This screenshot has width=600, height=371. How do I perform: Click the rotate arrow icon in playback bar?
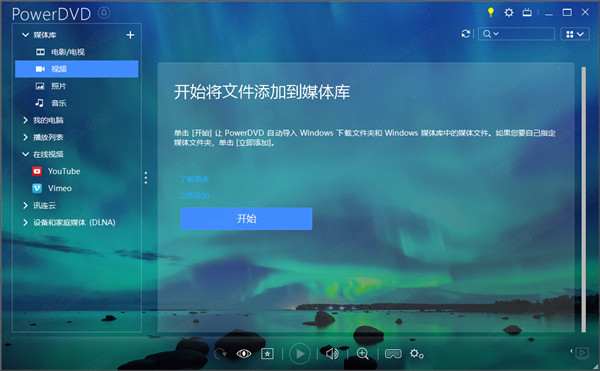click(x=220, y=354)
